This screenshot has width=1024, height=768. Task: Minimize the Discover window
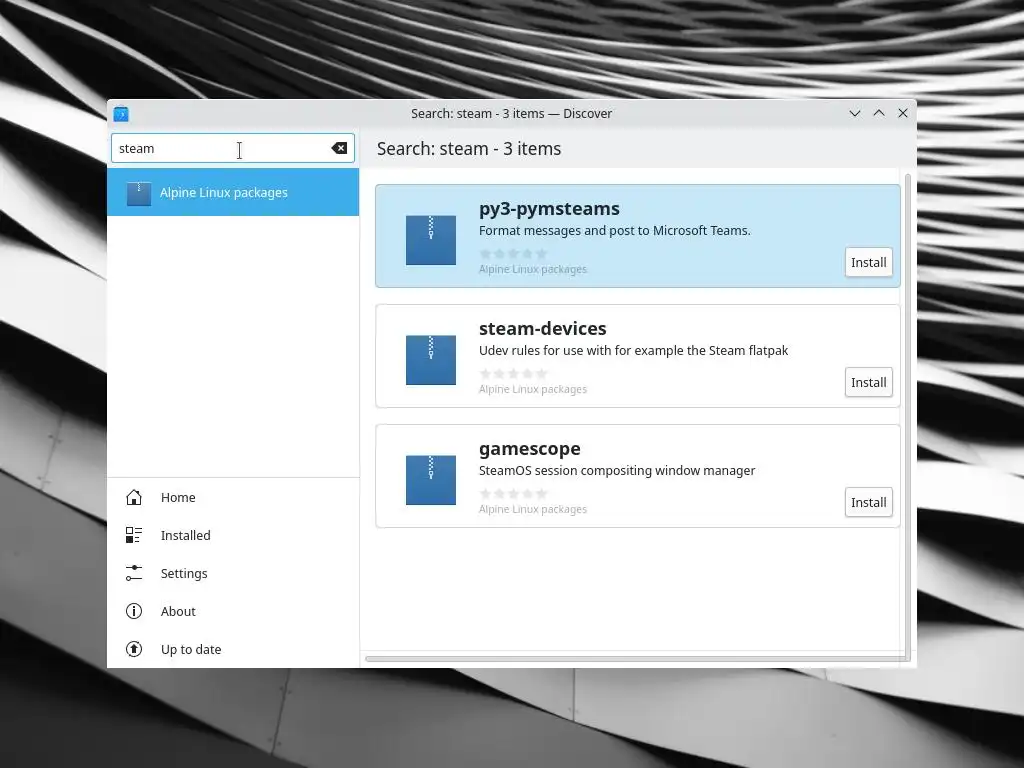tap(855, 114)
